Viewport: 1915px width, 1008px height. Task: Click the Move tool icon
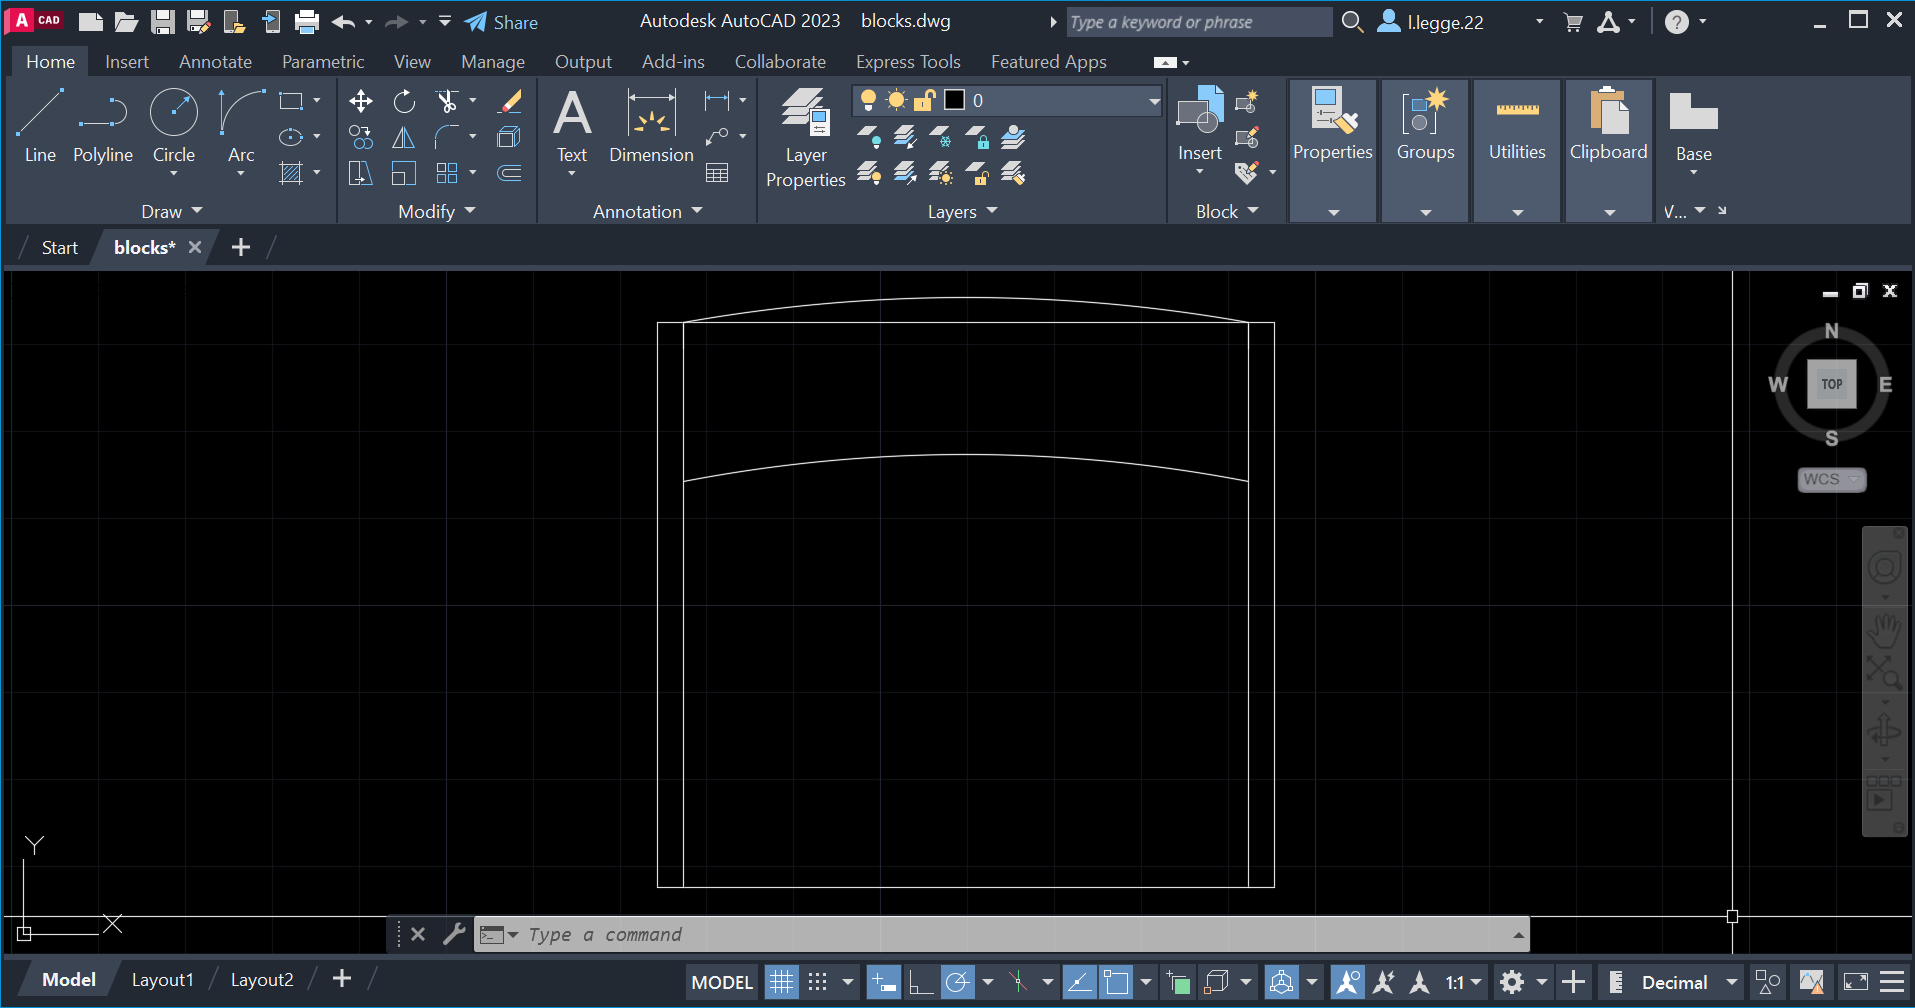click(x=361, y=101)
